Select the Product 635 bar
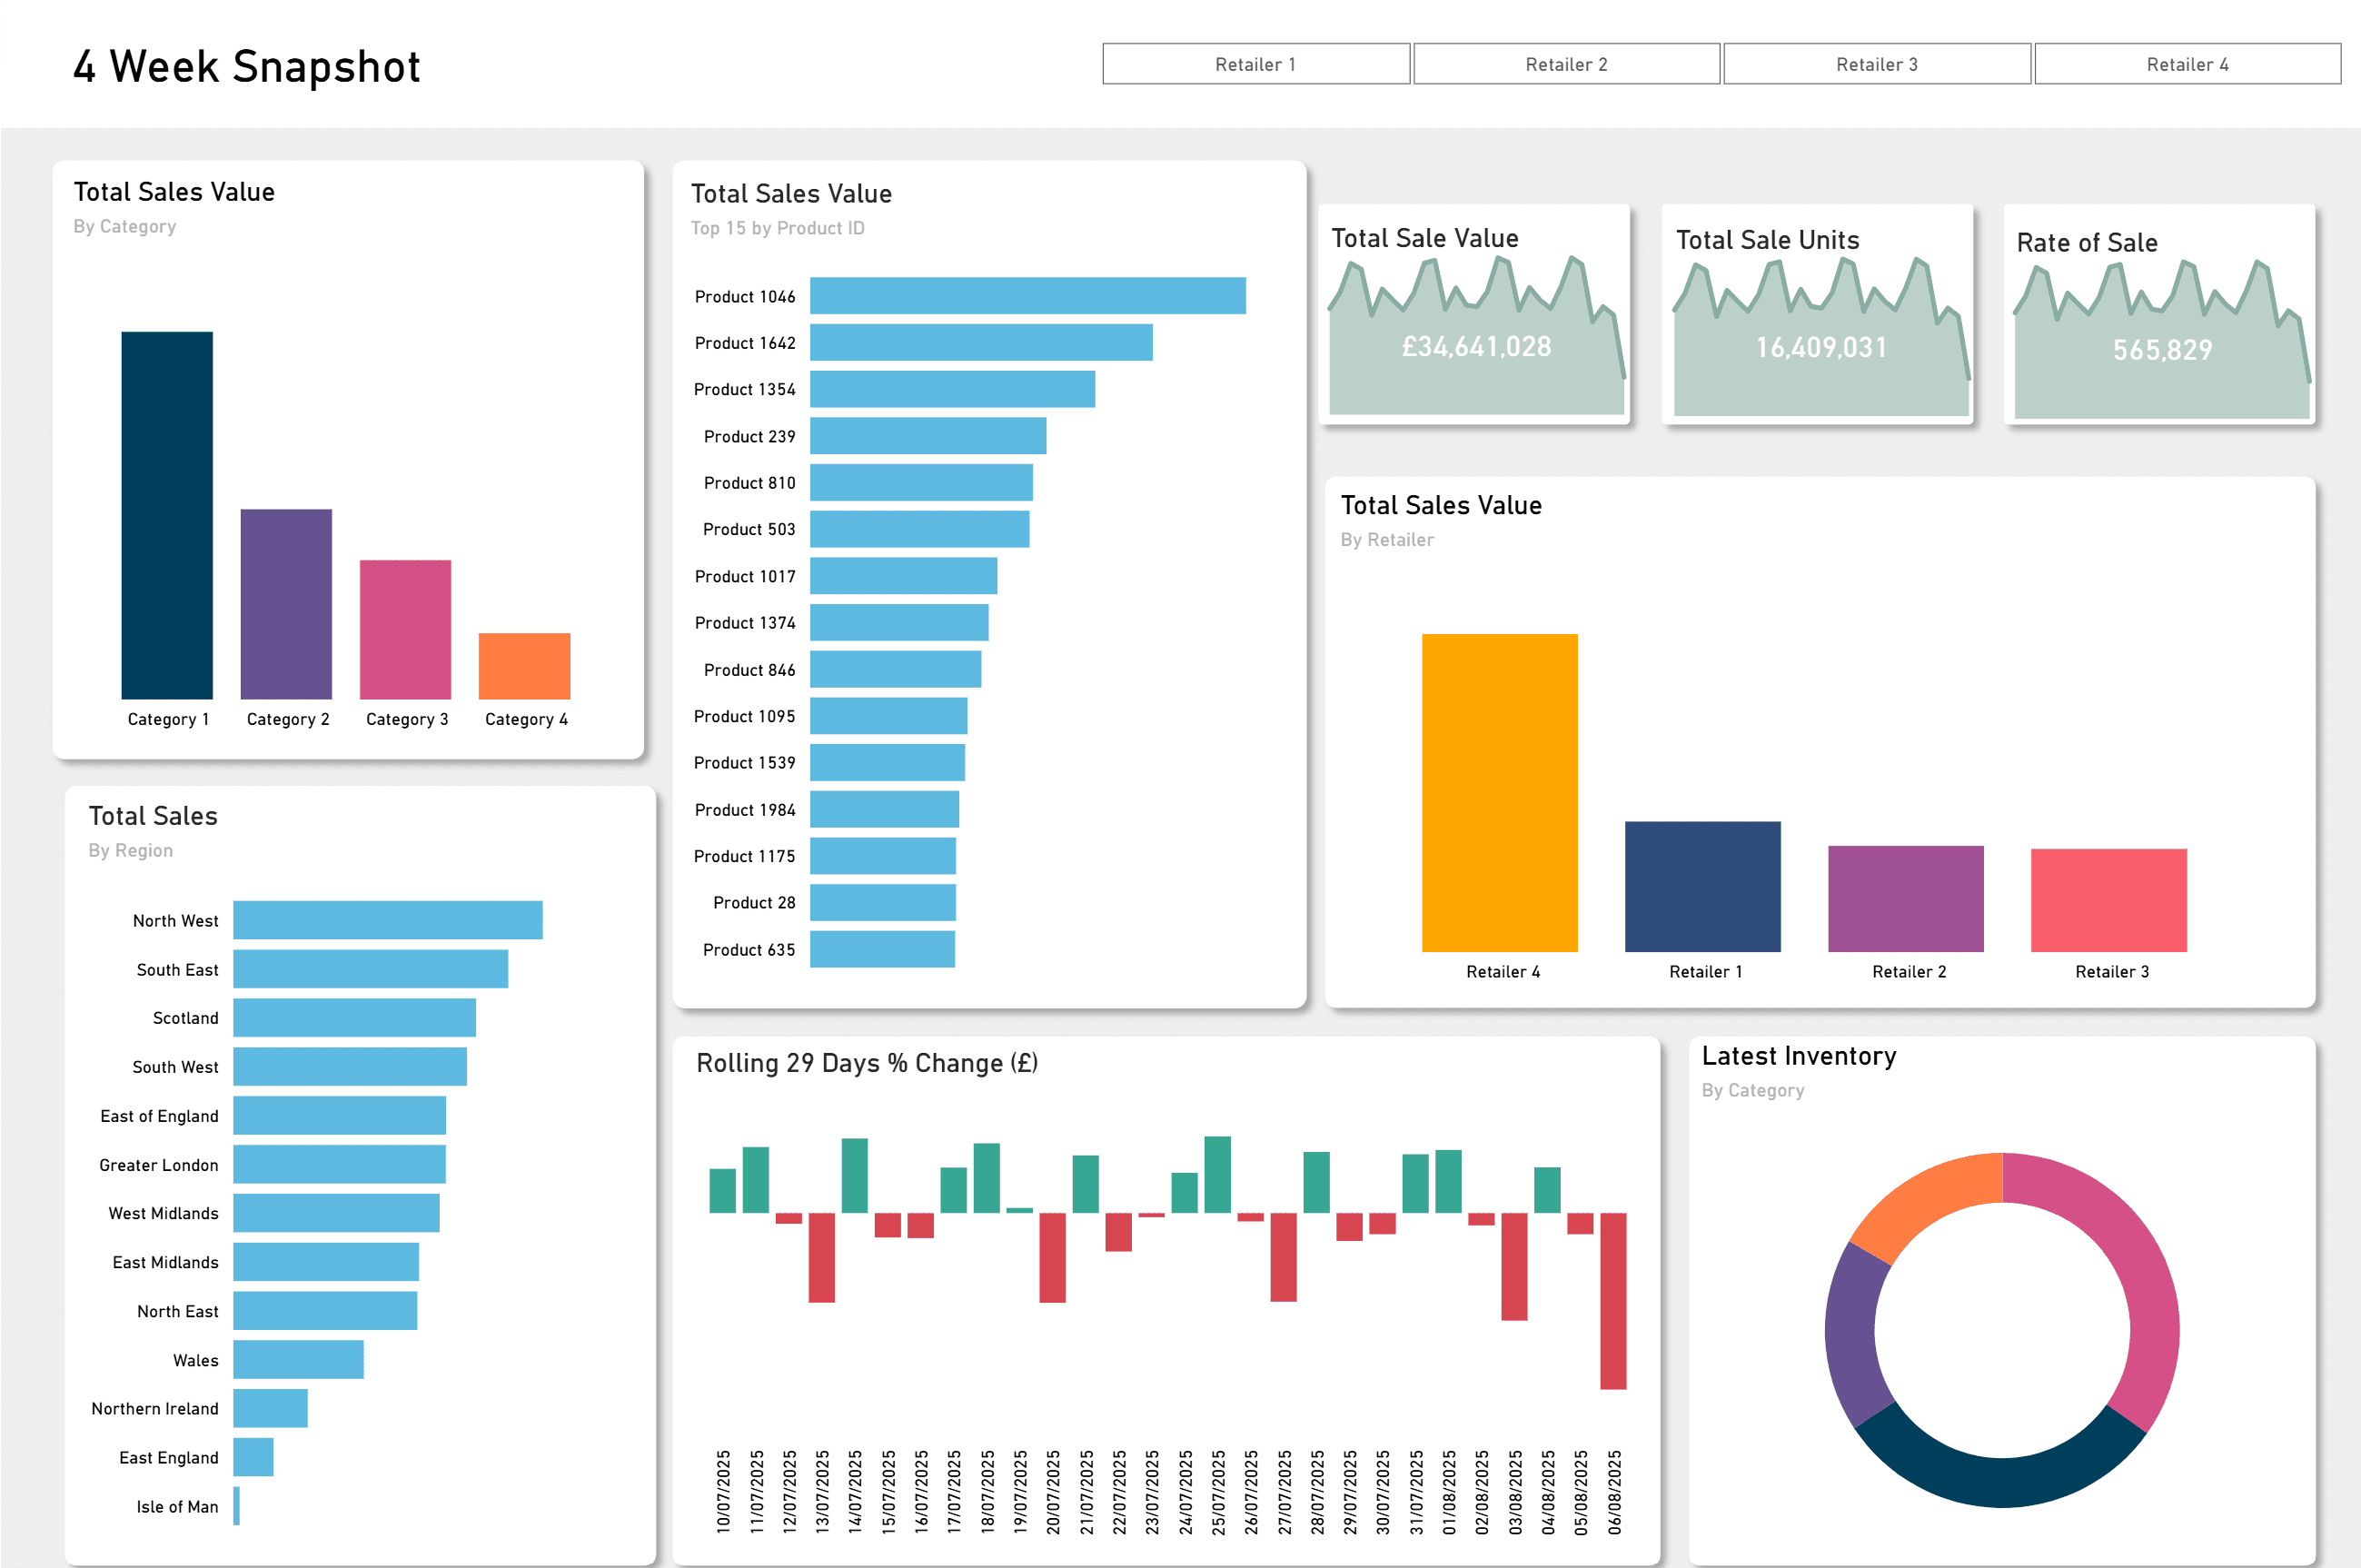The width and height of the screenshot is (2361, 1568). (882, 949)
